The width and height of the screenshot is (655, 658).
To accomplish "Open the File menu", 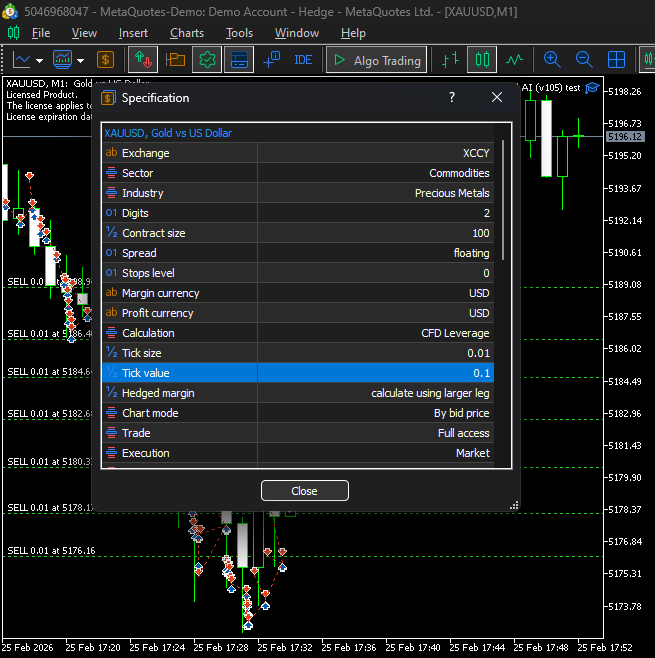I will 41,33.
